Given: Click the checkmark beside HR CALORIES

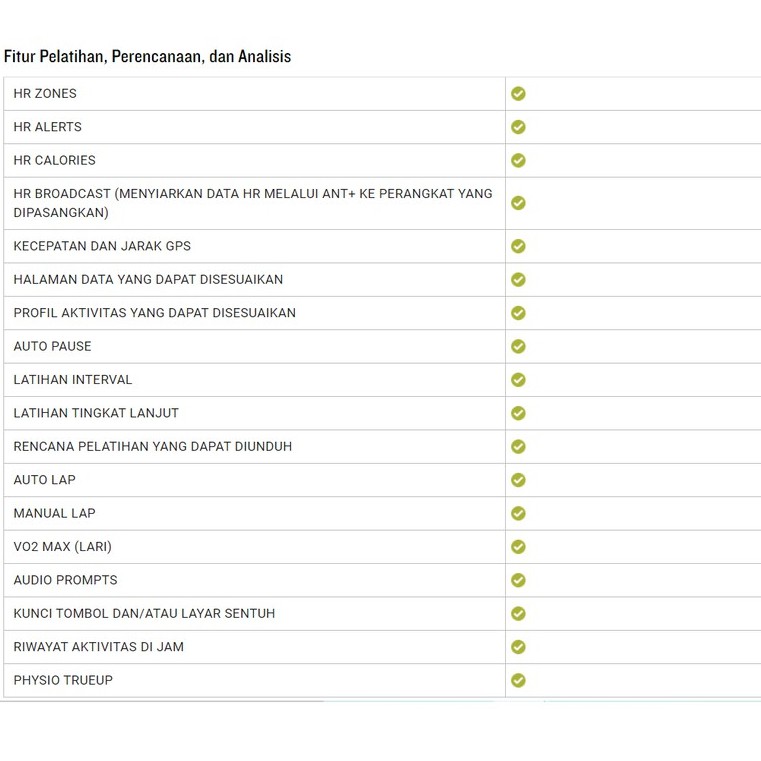Looking at the screenshot, I should [x=518, y=160].
